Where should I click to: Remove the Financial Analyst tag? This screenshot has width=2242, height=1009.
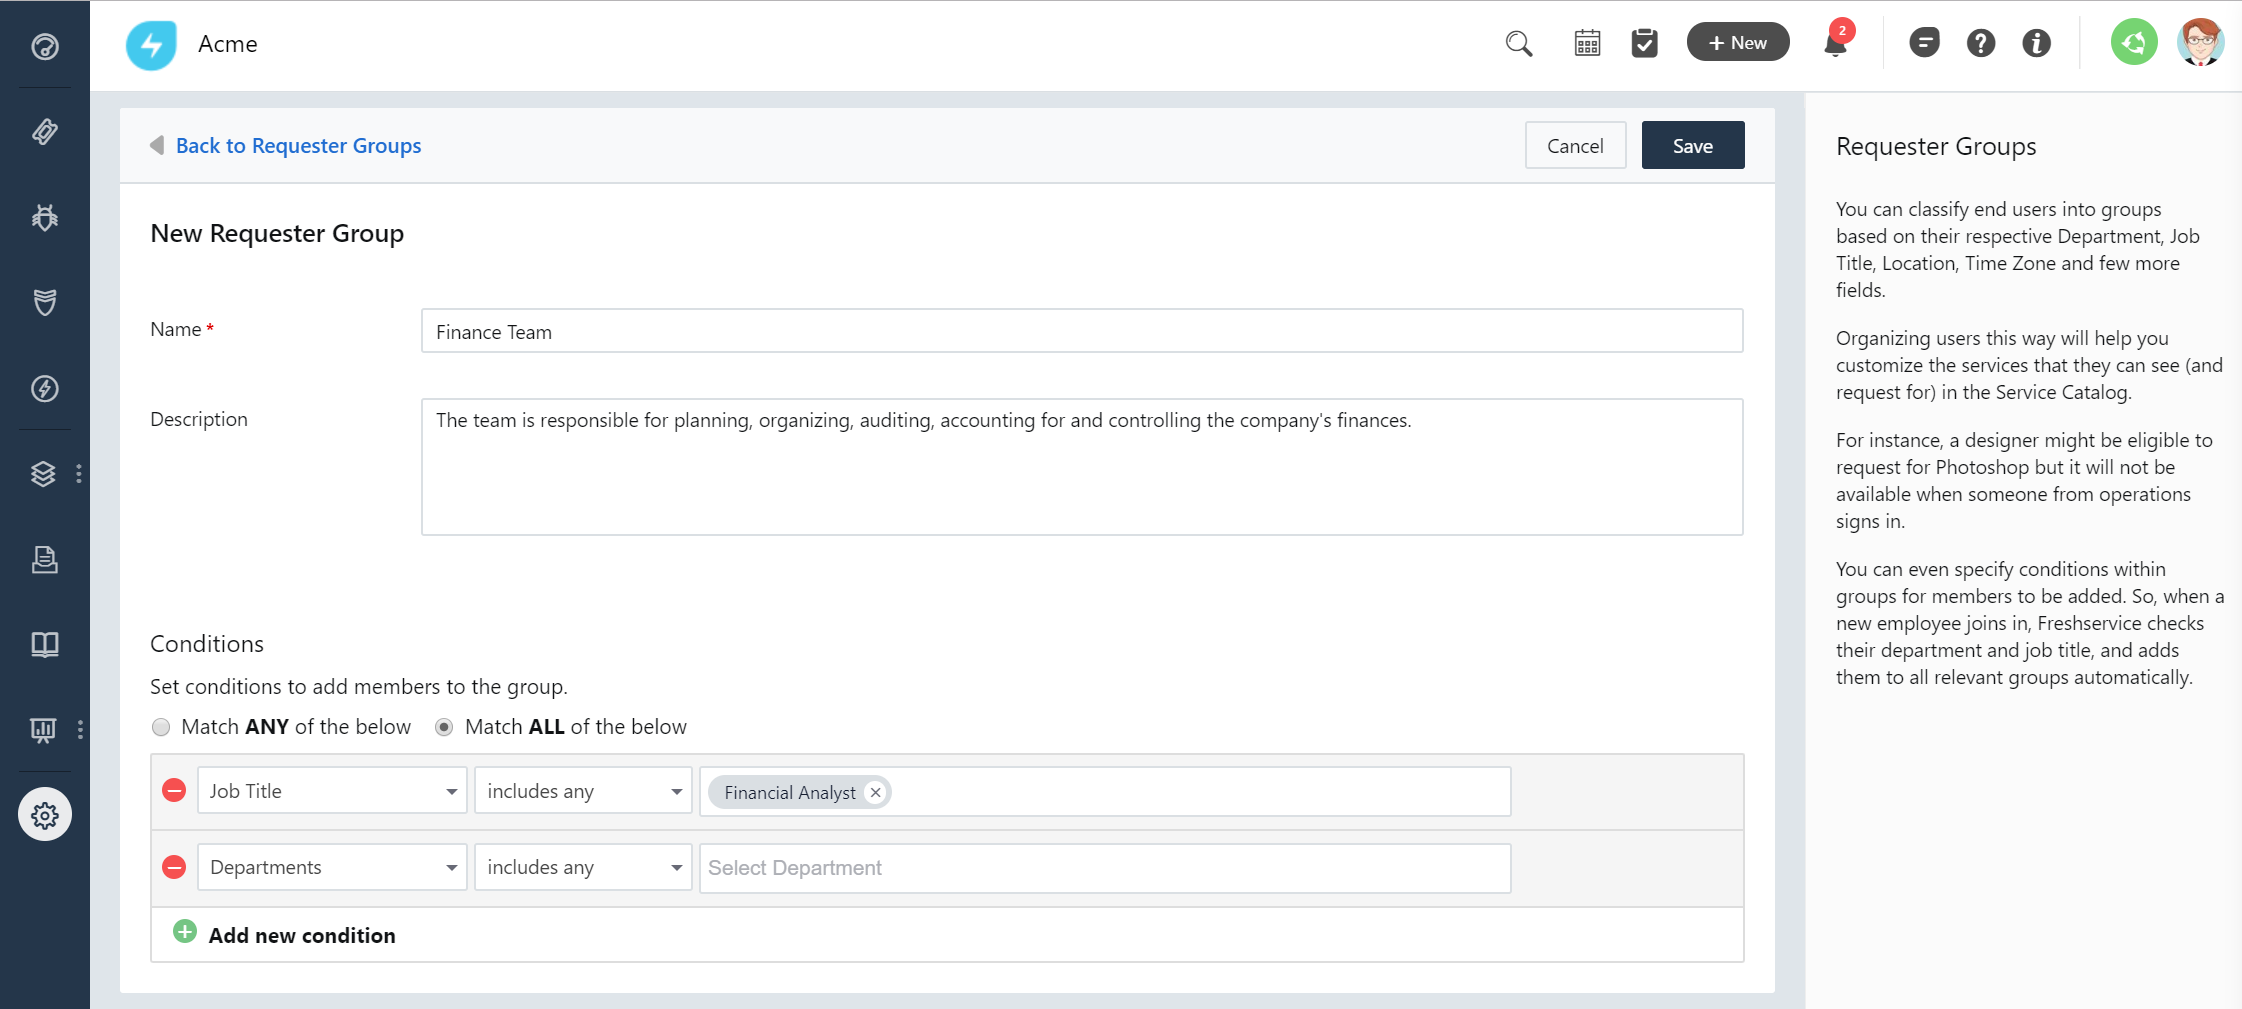pyautogui.click(x=875, y=792)
